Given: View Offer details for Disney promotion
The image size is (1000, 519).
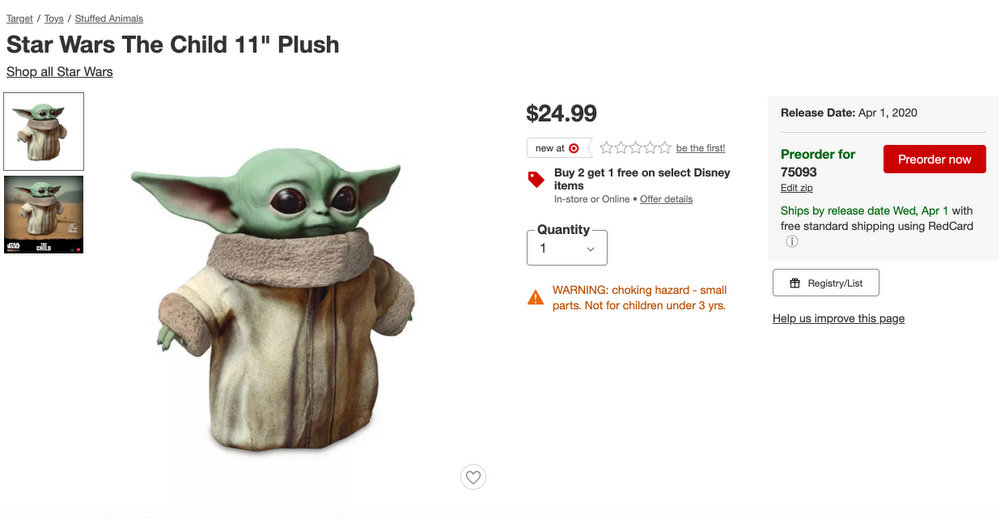Looking at the screenshot, I should point(666,199).
